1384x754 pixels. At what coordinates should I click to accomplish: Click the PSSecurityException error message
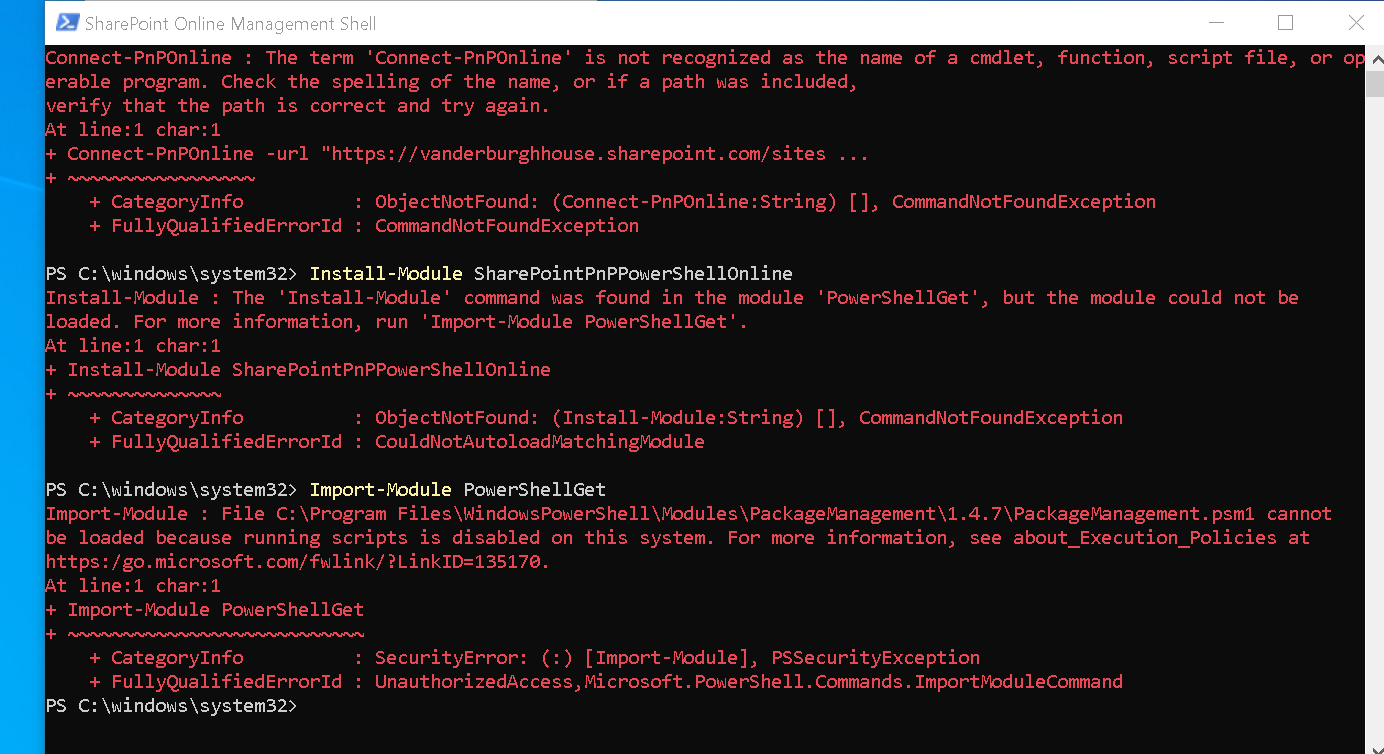tap(875, 657)
